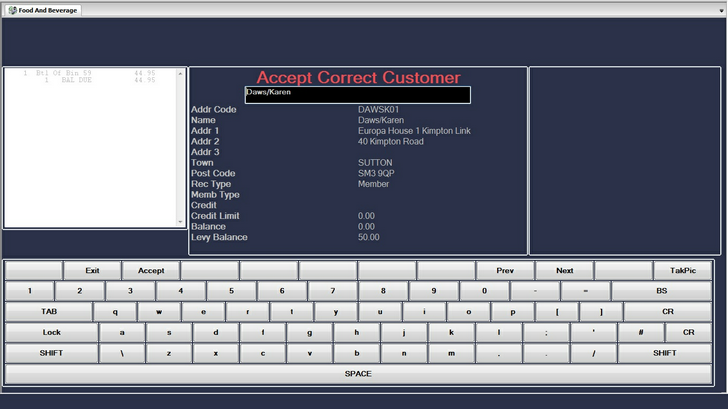The width and height of the screenshot is (728, 409).
Task: Toggle the Lock key on keyboard
Action: [x=51, y=332]
